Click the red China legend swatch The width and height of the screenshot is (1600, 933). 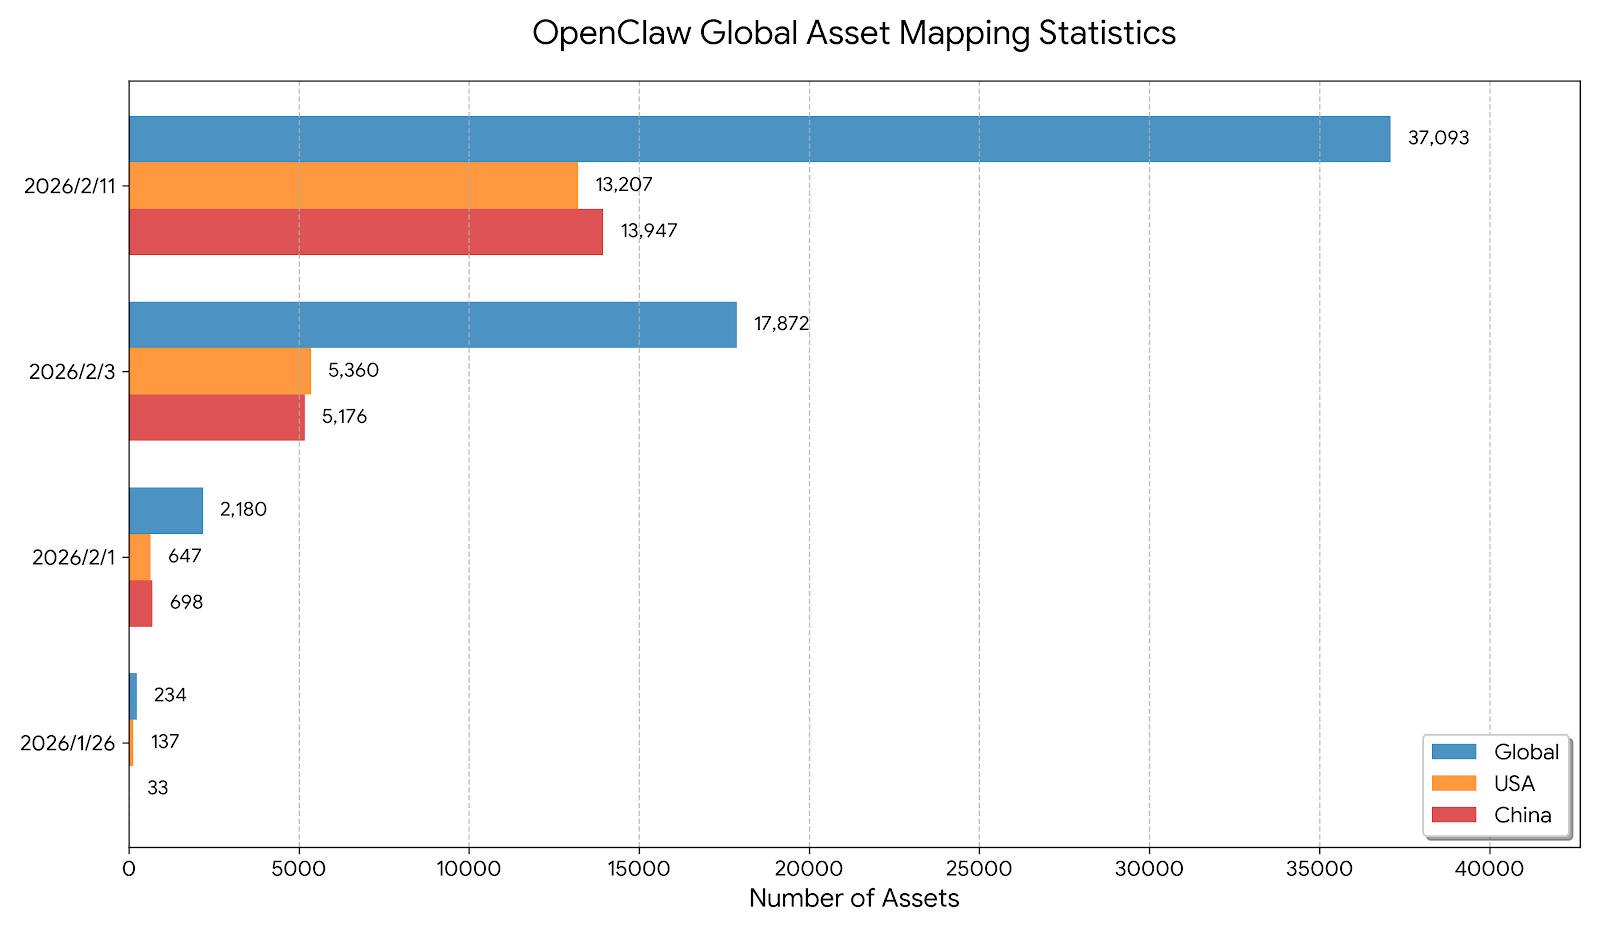pos(1454,815)
